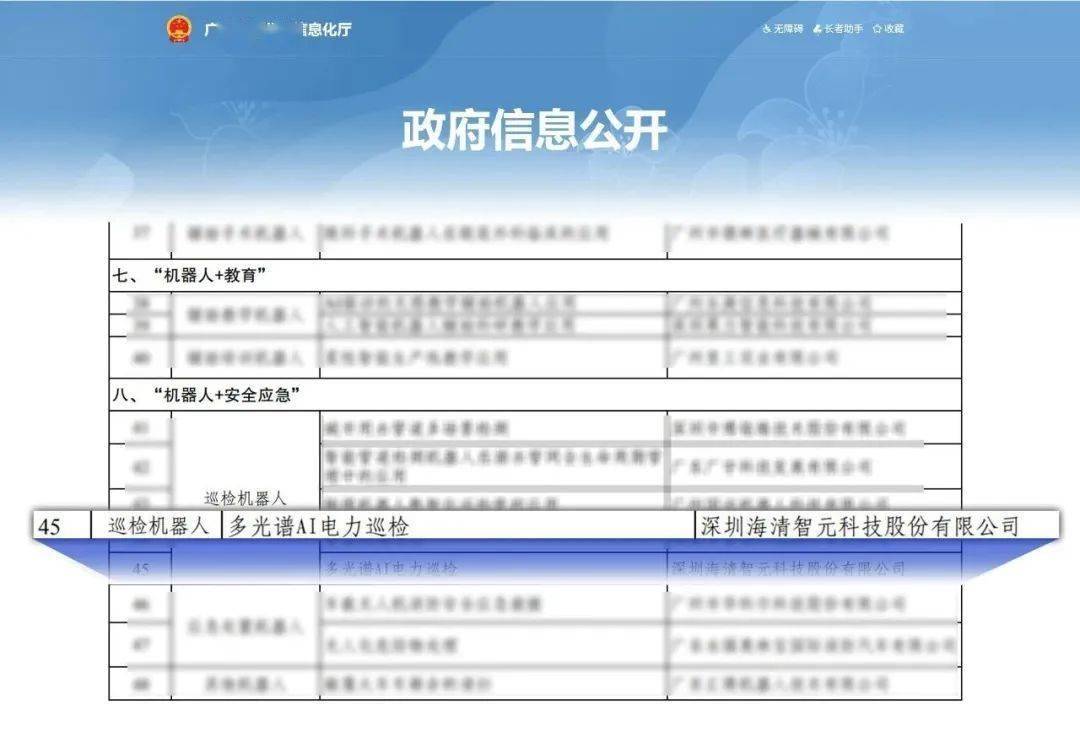This screenshot has height=748, width=1080.
Task: Click the 政府信息公开 heading
Action: pos(534,129)
